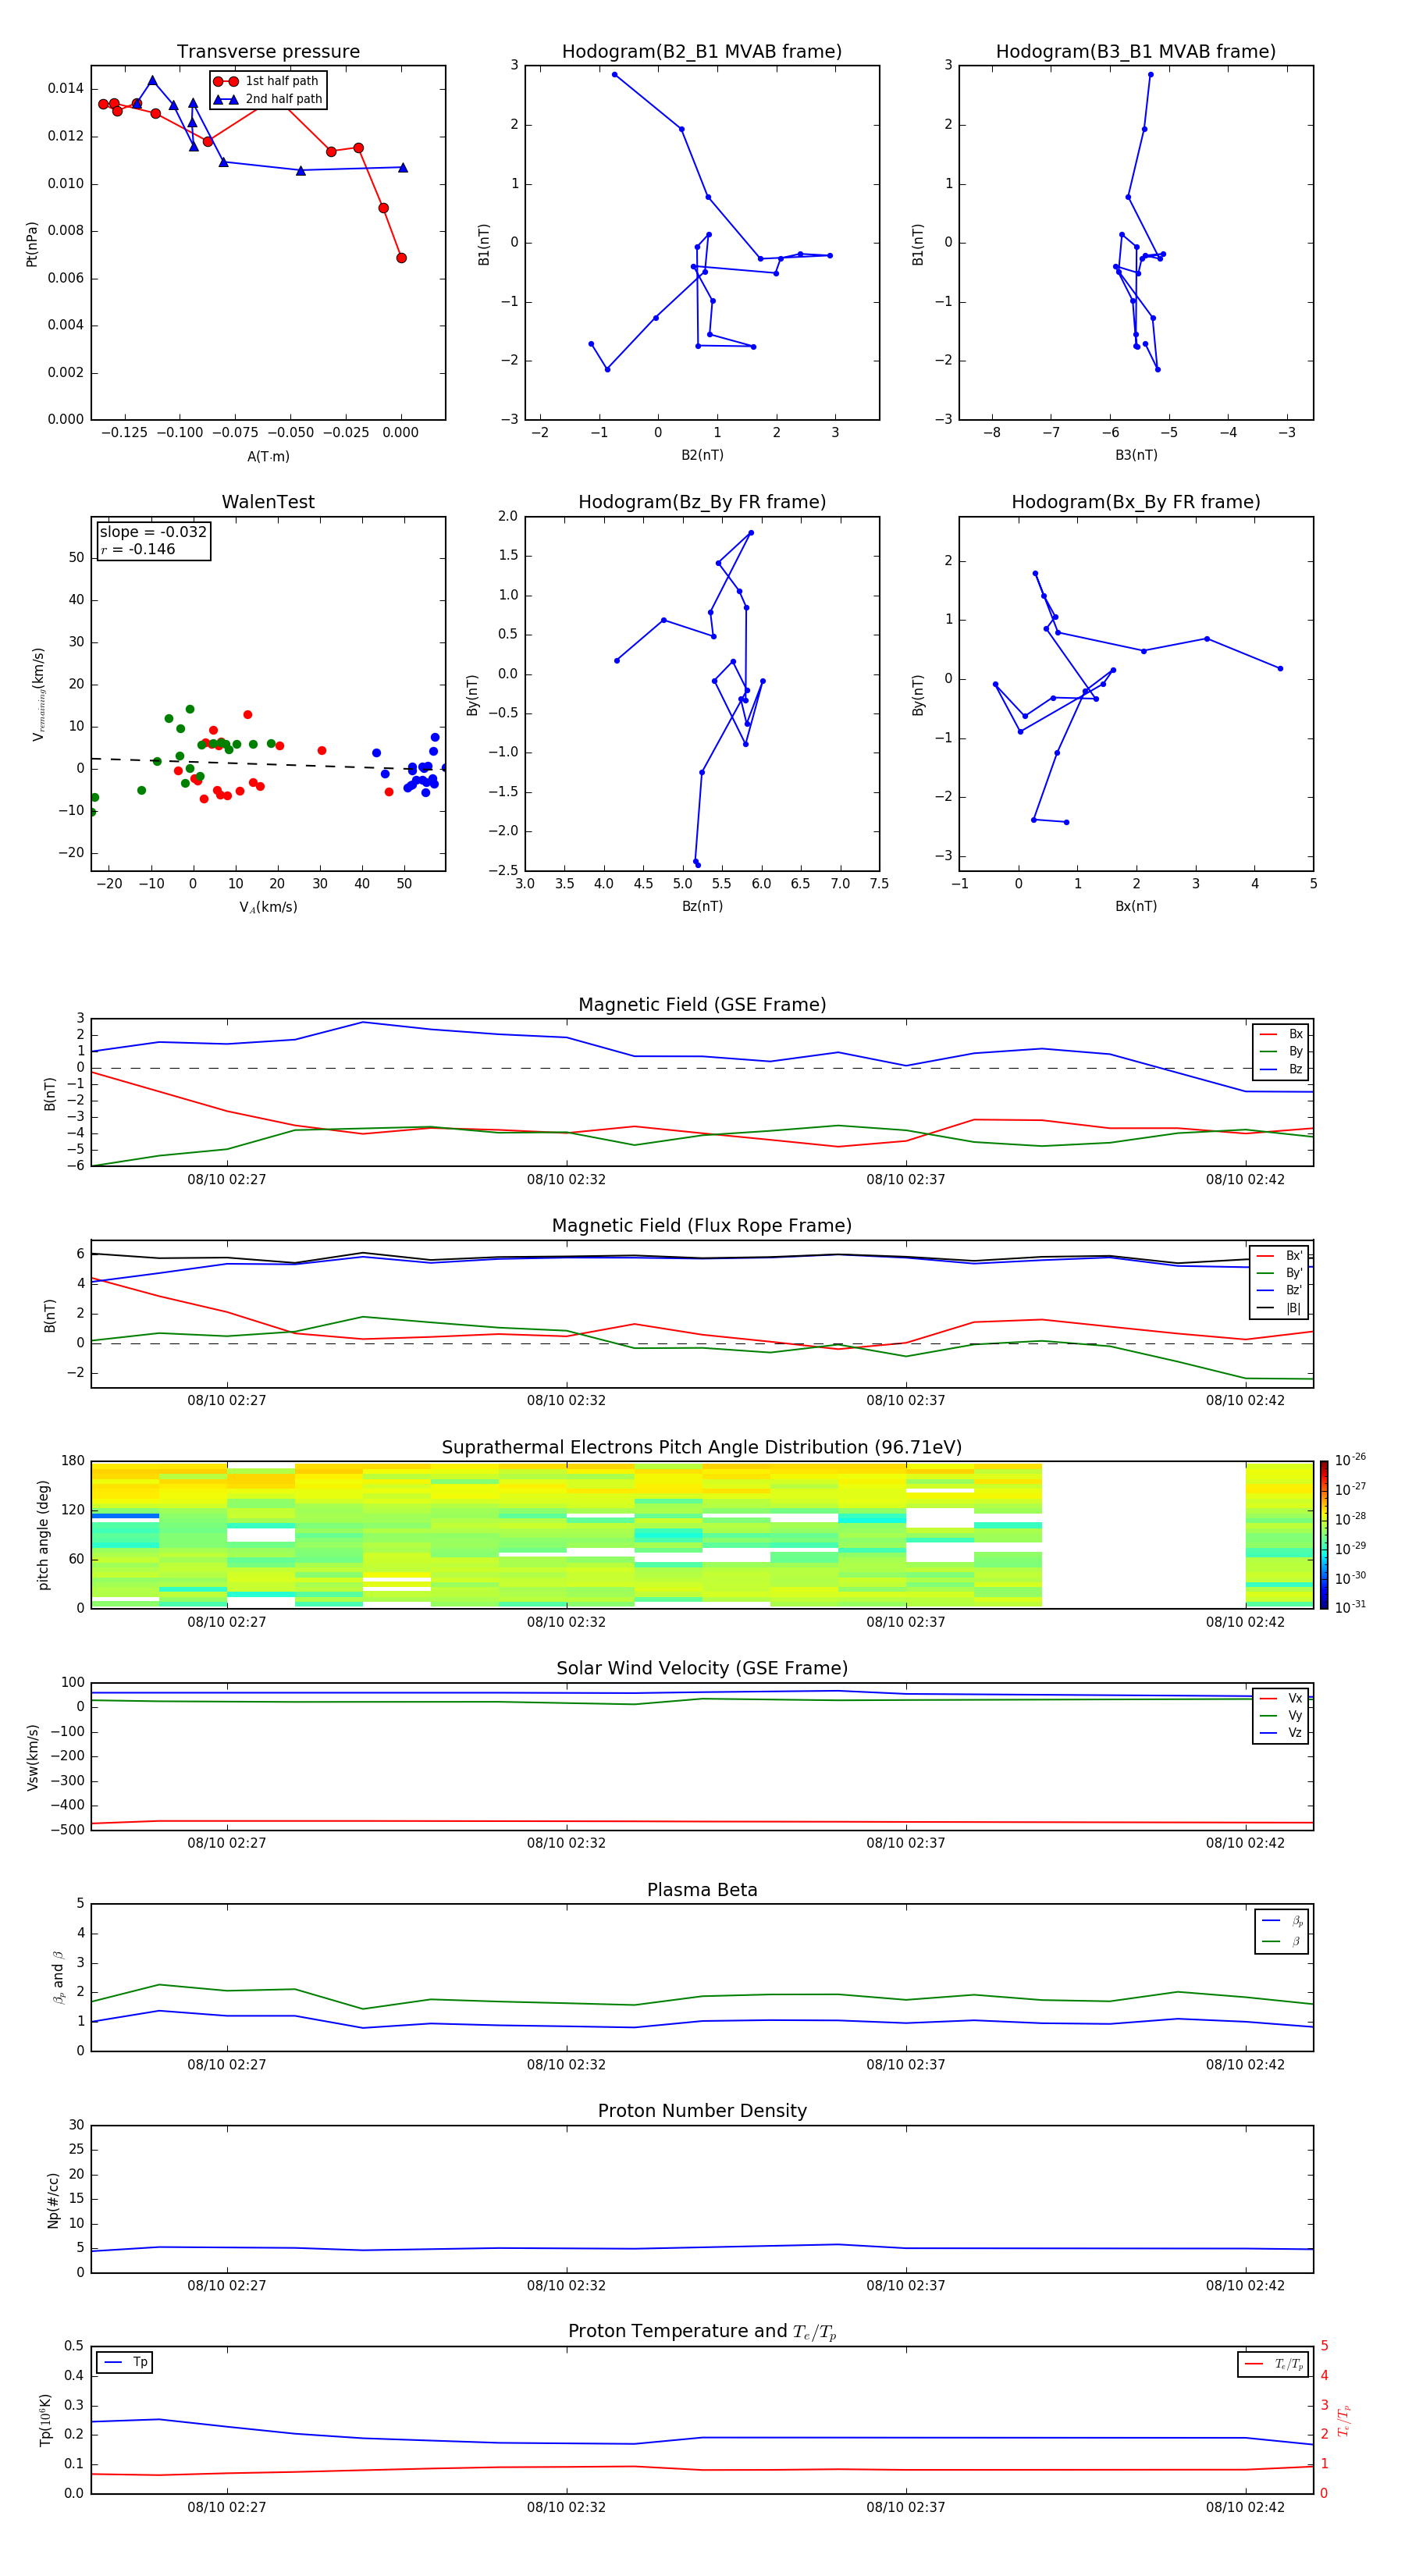
Task: Click the 'slope = -0.032' annotation
Action: point(153,532)
